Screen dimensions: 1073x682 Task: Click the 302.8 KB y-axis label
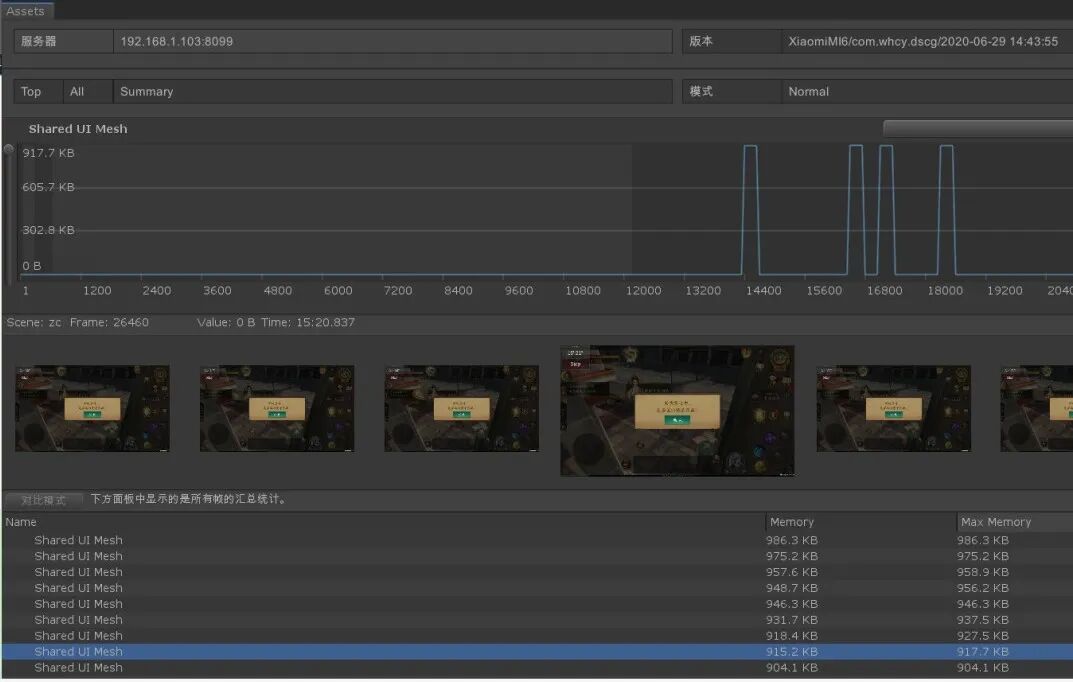pyautogui.click(x=48, y=230)
